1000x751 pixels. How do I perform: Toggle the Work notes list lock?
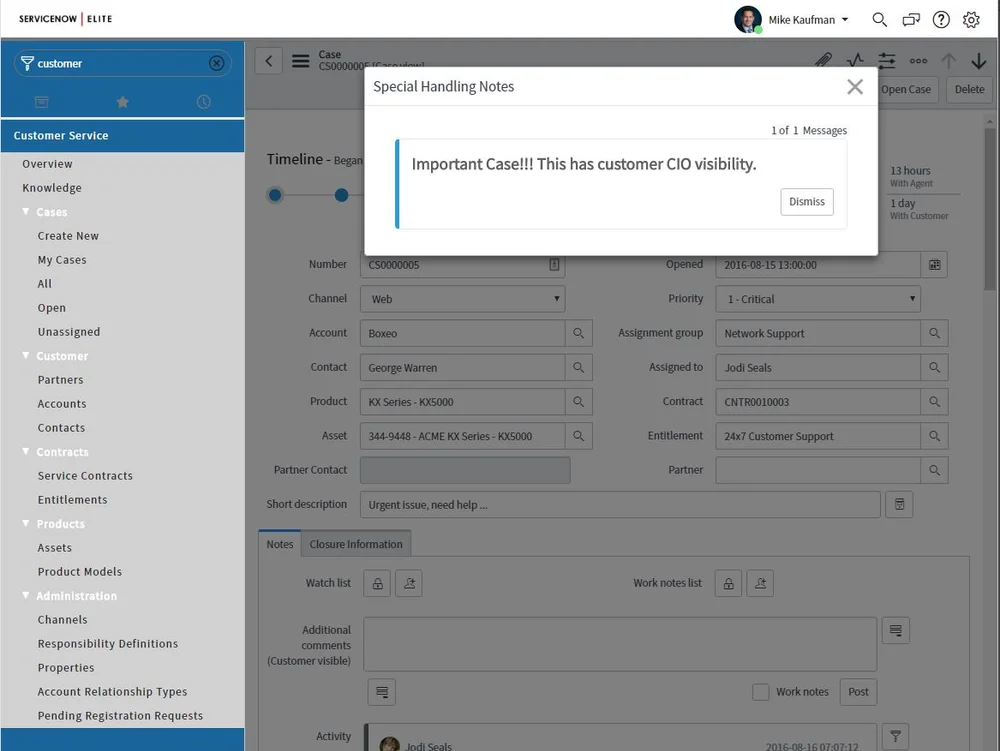728,583
